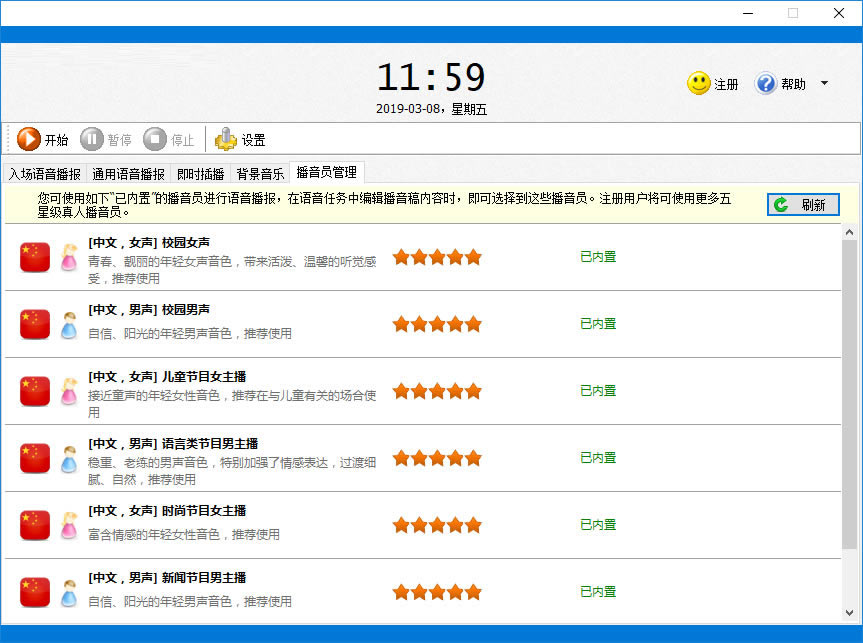The height and width of the screenshot is (643, 863).
Task: Start playback with the 开始 button
Action: 42,139
